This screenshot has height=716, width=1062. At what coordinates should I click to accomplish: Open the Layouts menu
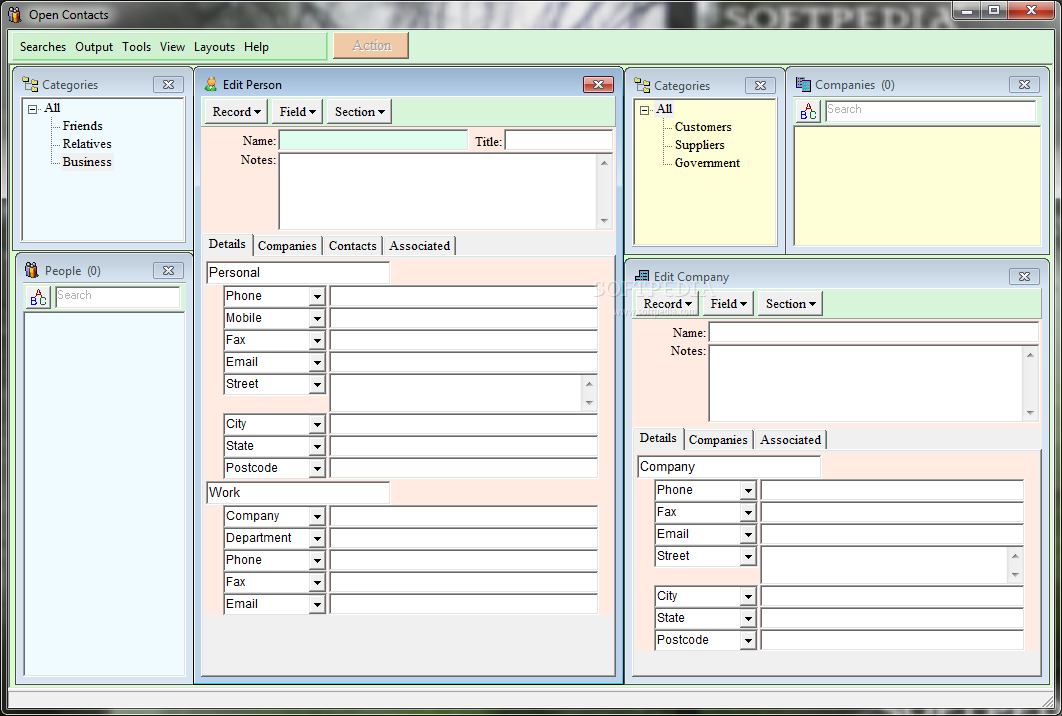click(x=214, y=47)
